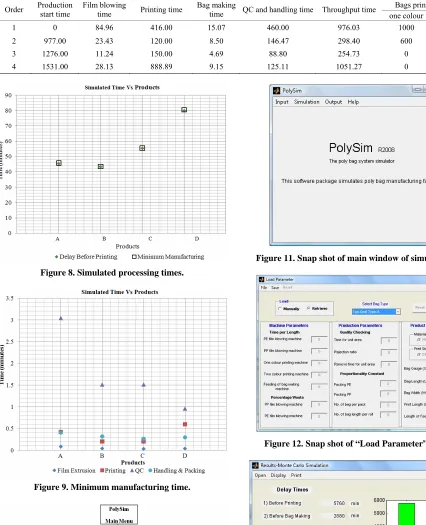The width and height of the screenshot is (426, 525).
Task: Click the Minimum Manufacturing legend entry
Action: coord(168,257)
